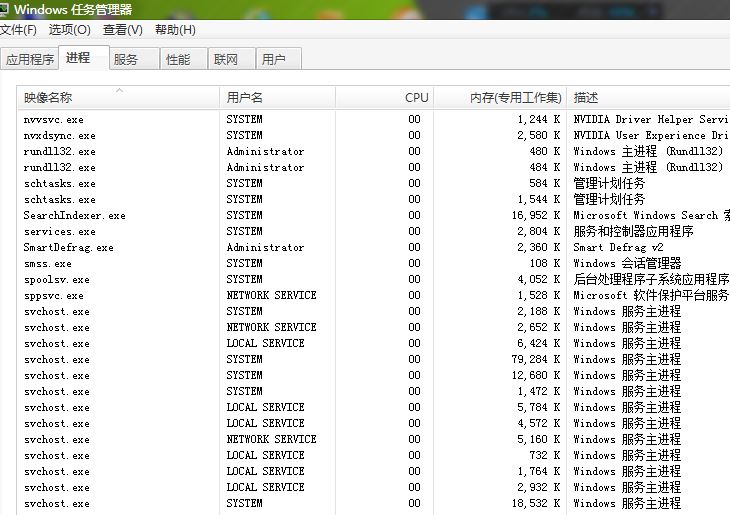This screenshot has height=515, width=730.
Task: Select the SmartDefrag.exe process
Action: (x=69, y=247)
